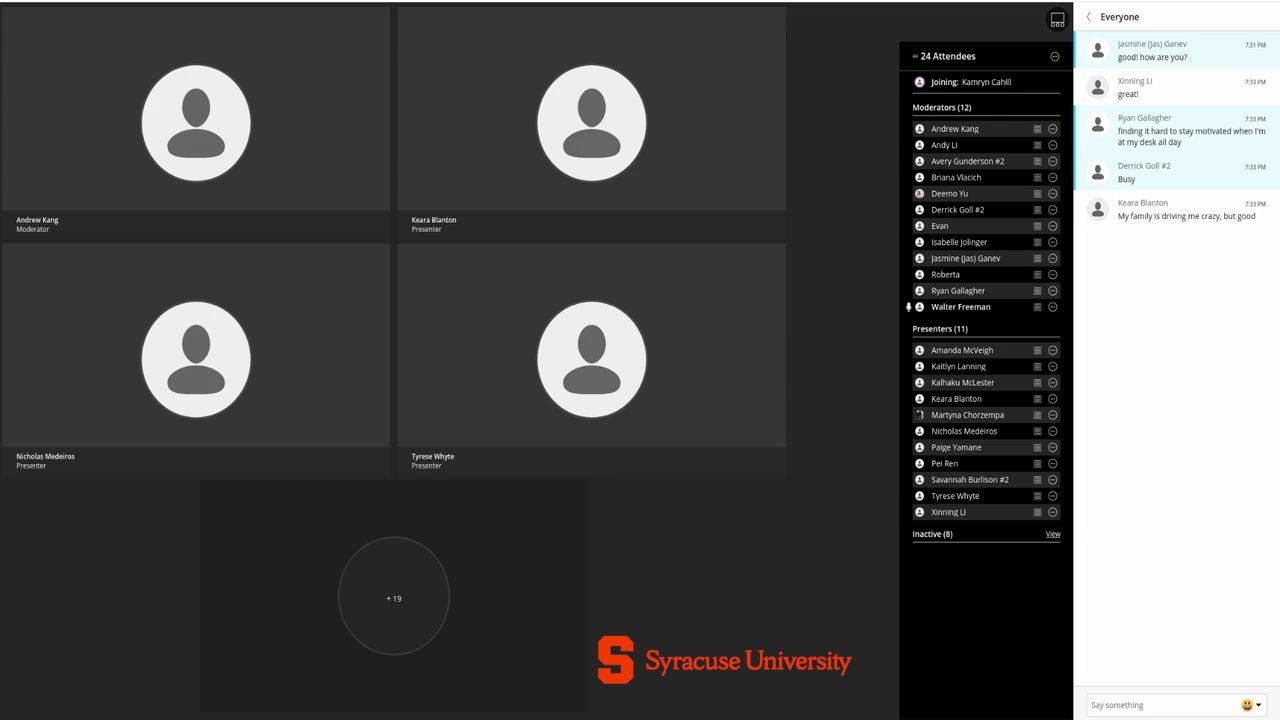
Task: Open attendee controls for Jasmine (Jas) Ganev
Action: click(x=1053, y=258)
